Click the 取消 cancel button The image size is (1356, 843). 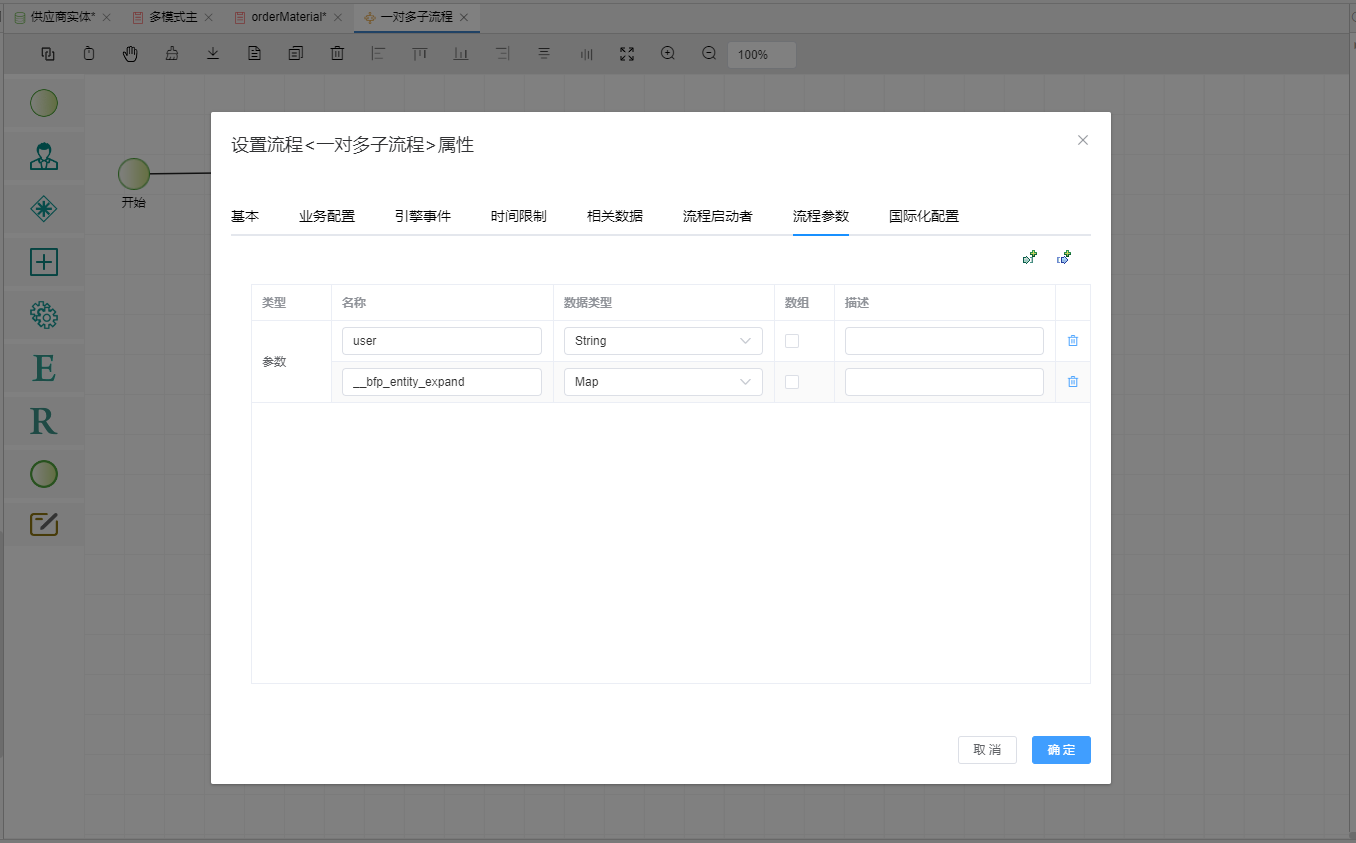(x=986, y=750)
